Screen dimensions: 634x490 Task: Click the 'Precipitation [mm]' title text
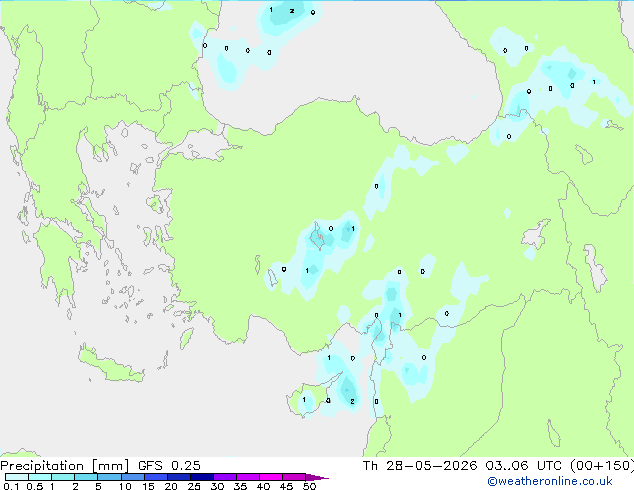tap(65, 466)
